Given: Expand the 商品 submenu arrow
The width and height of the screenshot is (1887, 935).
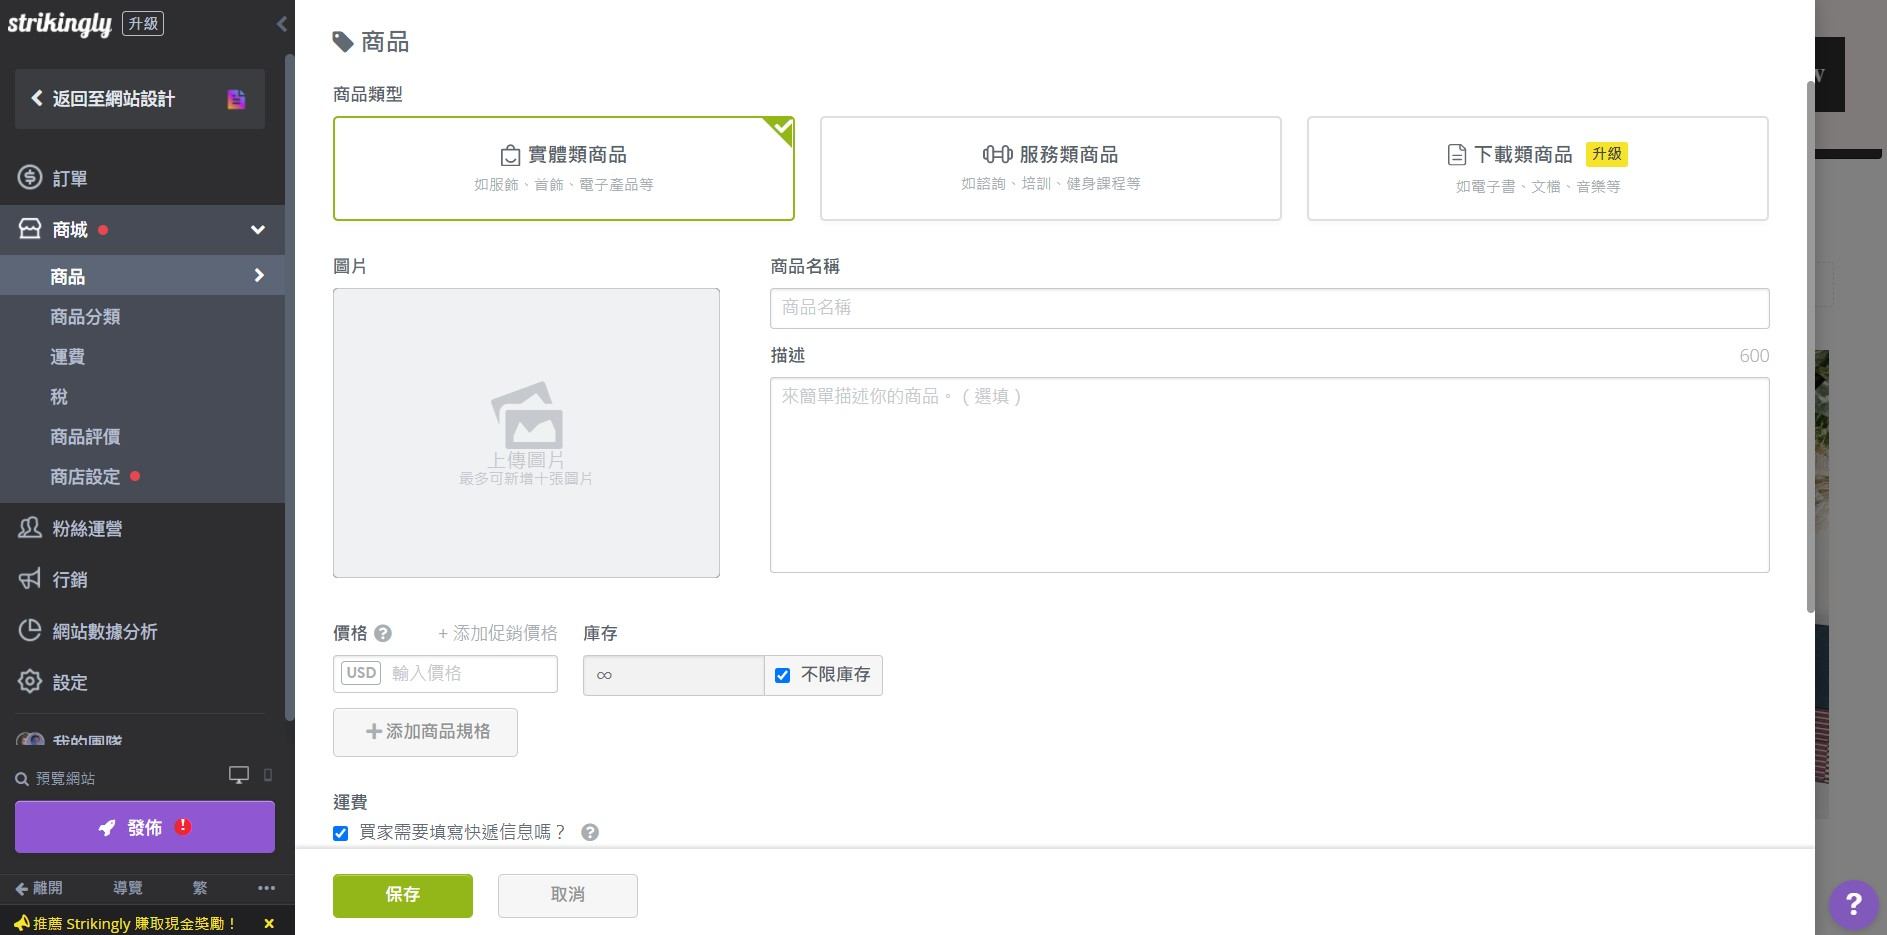Looking at the screenshot, I should pos(259,275).
